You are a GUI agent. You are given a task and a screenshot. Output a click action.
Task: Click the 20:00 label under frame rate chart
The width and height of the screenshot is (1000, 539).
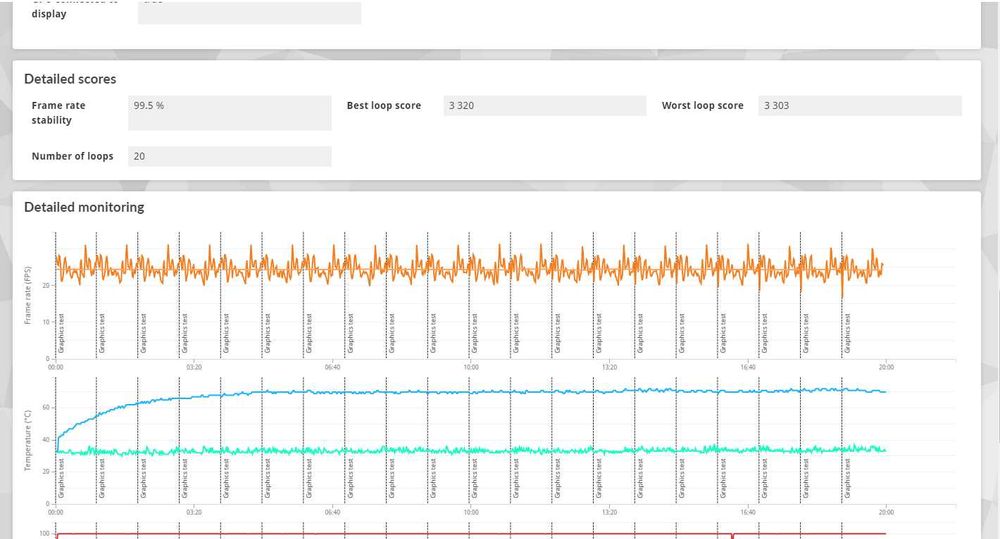point(886,367)
